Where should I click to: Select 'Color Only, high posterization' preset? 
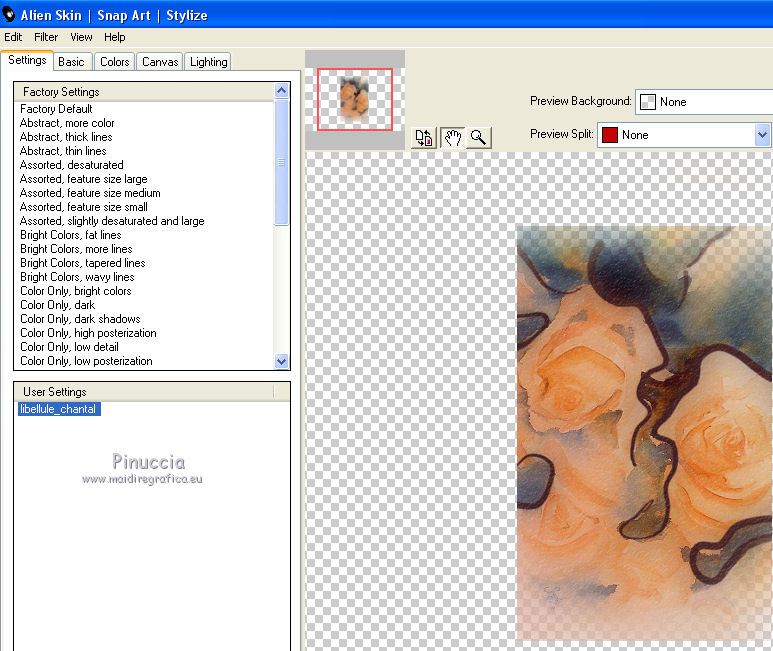pos(88,333)
